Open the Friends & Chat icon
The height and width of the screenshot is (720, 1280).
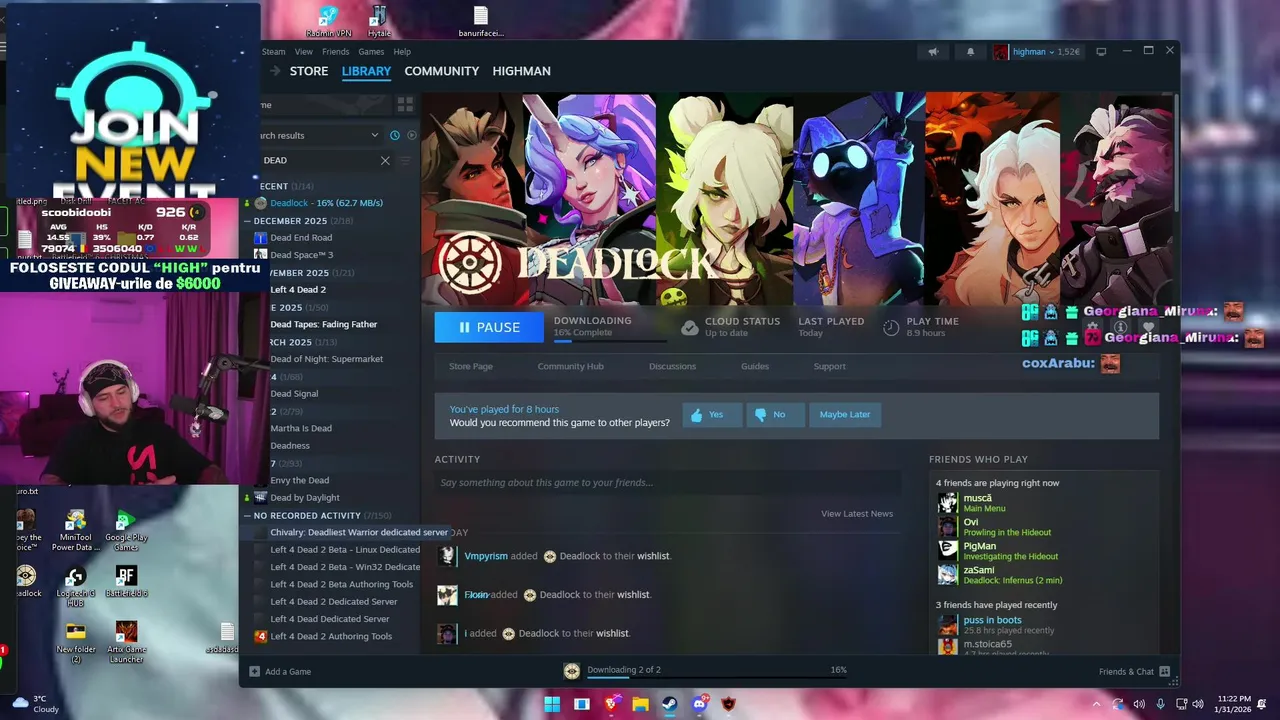1165,671
